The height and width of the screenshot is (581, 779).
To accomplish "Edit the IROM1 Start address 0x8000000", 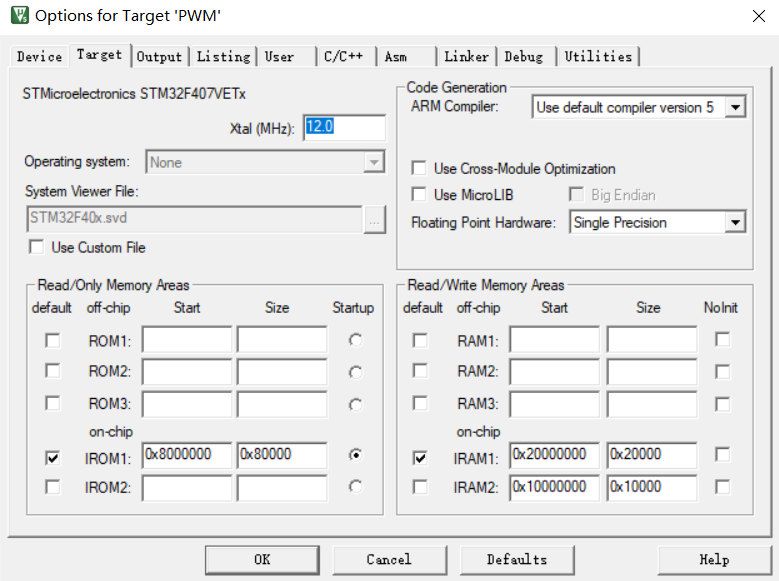I will tap(187, 455).
